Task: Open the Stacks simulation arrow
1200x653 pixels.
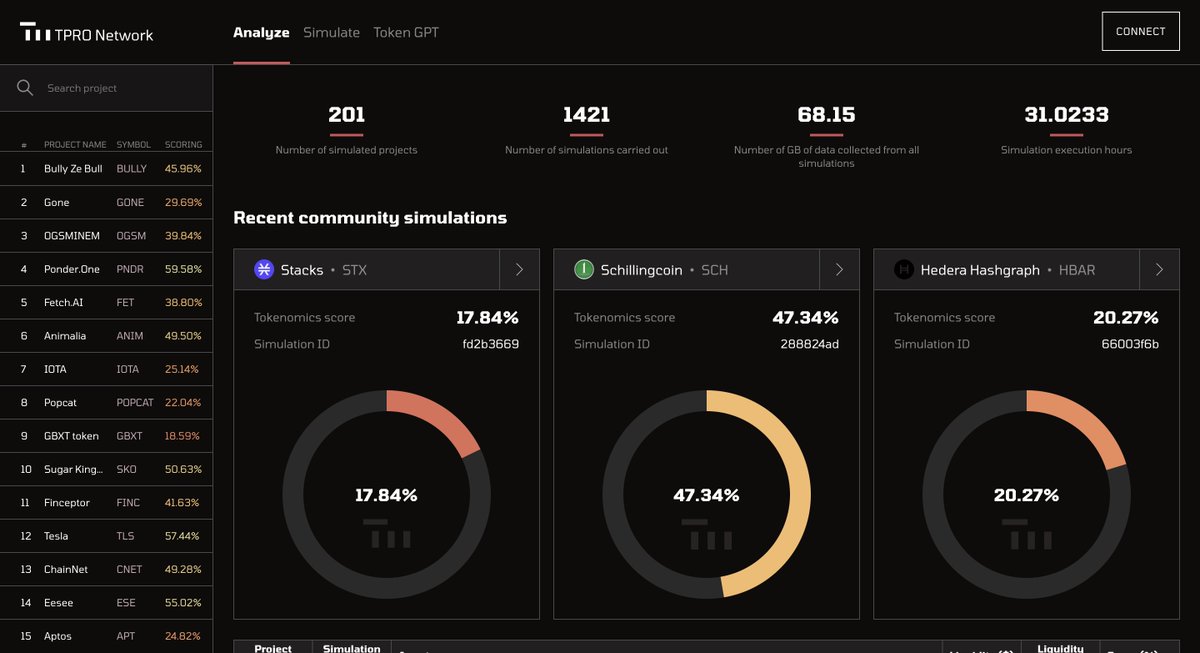Action: [x=519, y=270]
